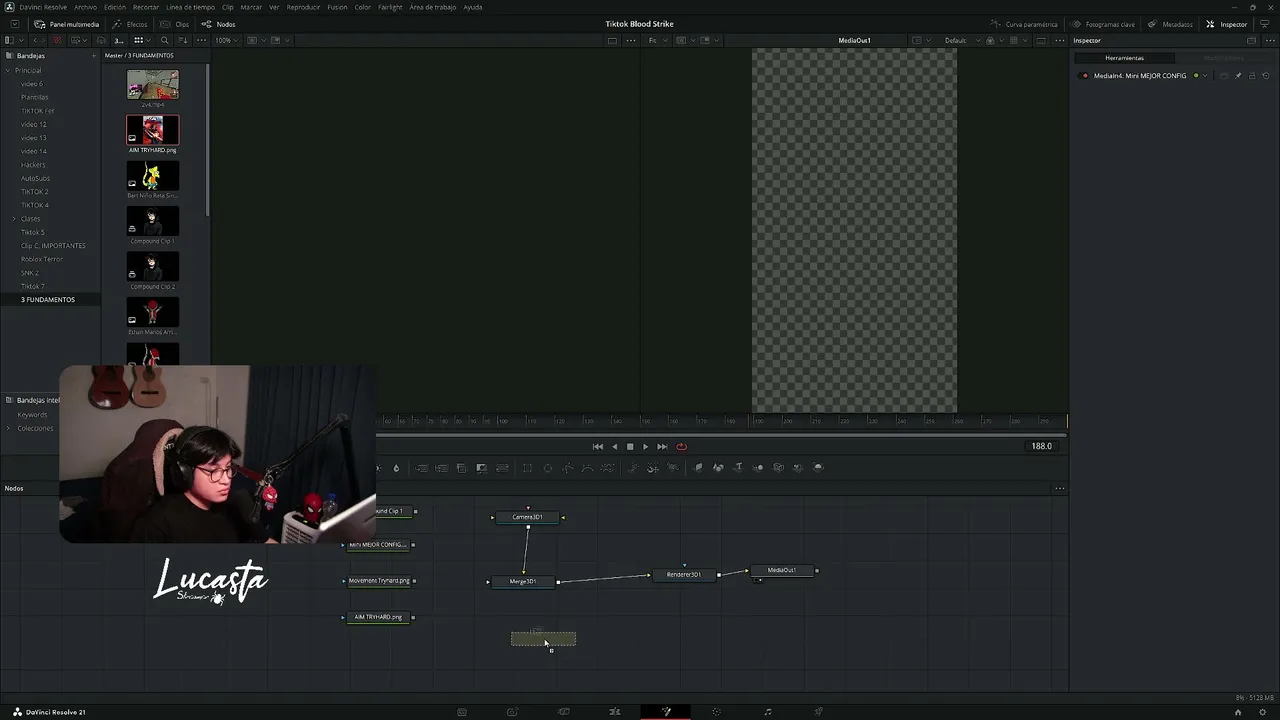1280x720 pixels.
Task: Toggle loop playback
Action: 681,447
